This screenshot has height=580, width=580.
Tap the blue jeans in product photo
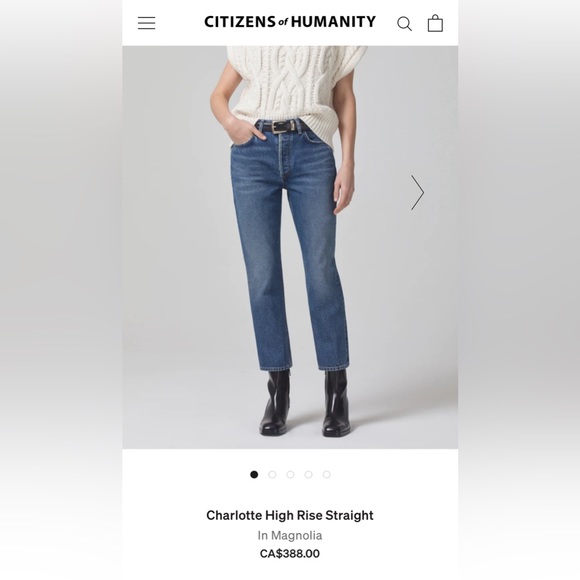click(290, 244)
